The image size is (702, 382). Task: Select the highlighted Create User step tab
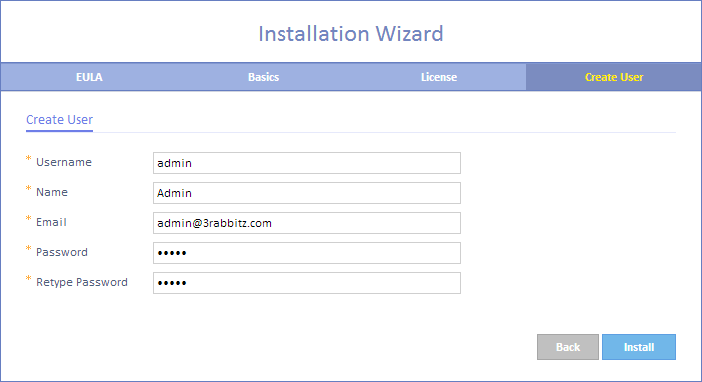pyautogui.click(x=614, y=77)
